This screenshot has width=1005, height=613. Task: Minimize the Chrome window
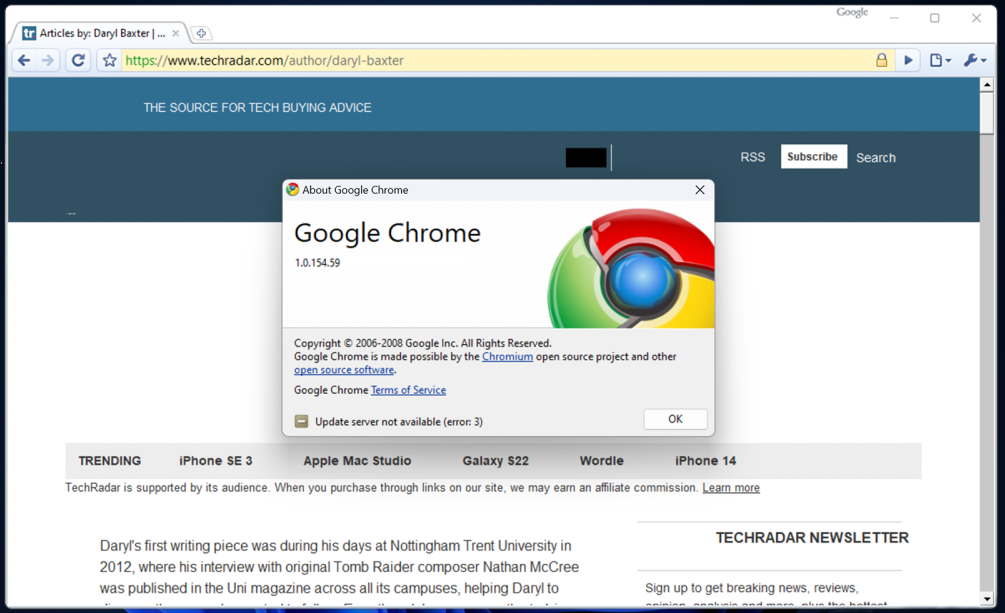click(x=894, y=18)
